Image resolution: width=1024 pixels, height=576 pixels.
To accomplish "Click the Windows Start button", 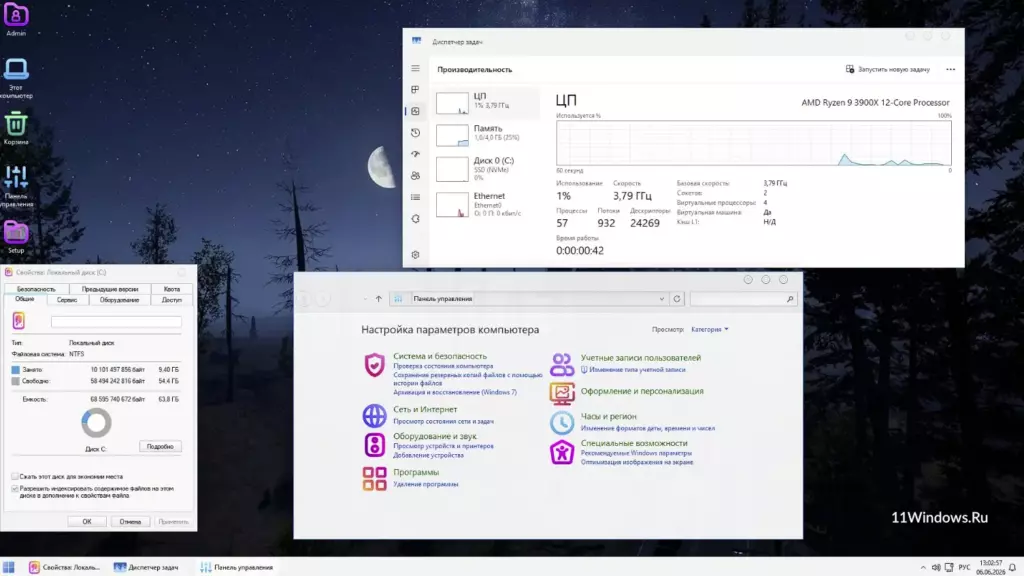I will [x=8, y=568].
